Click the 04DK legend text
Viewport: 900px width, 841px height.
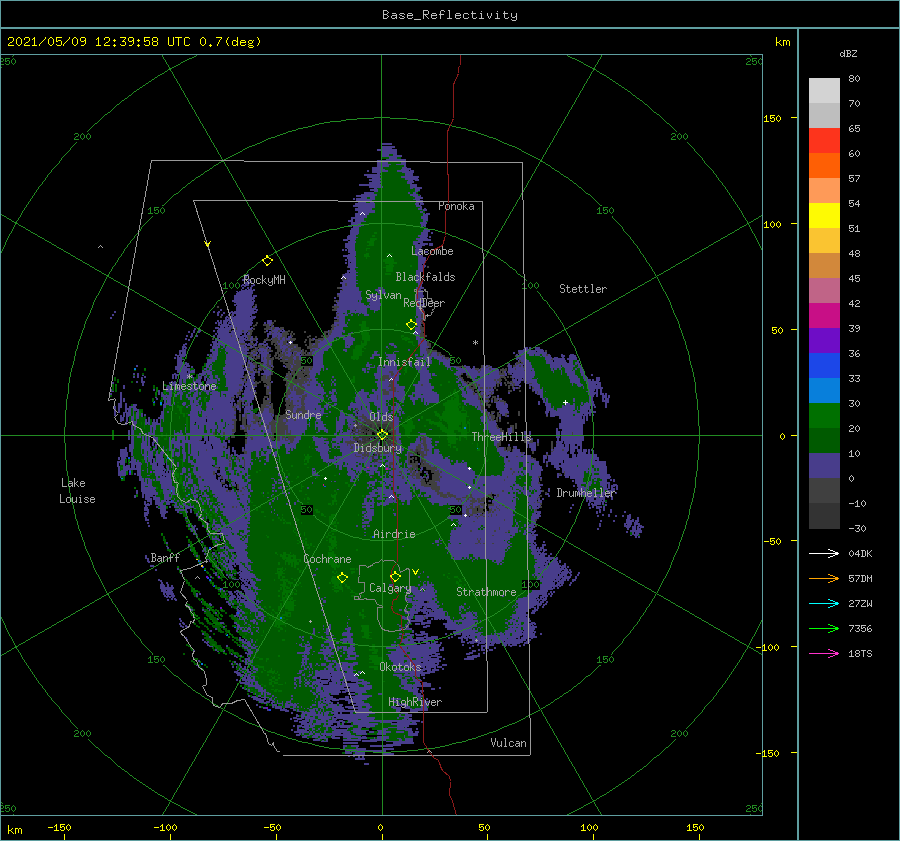click(860, 553)
